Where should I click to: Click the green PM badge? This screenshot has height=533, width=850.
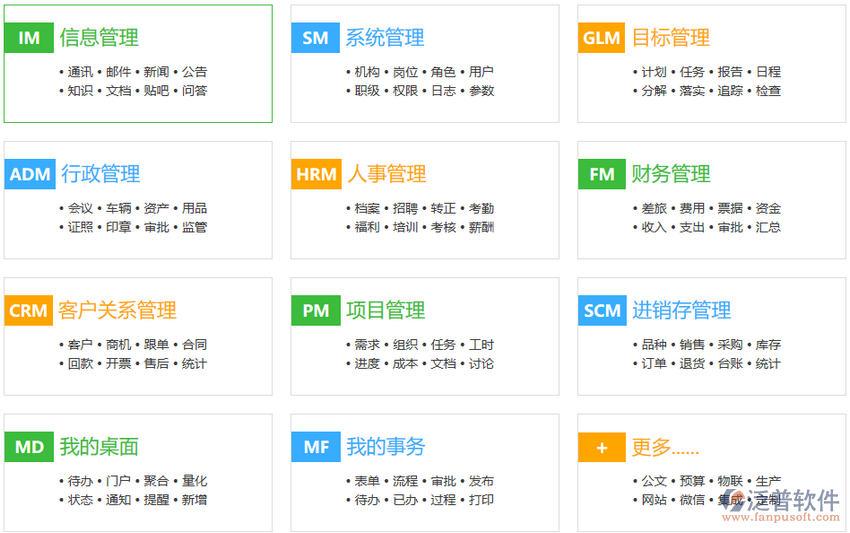coord(315,311)
